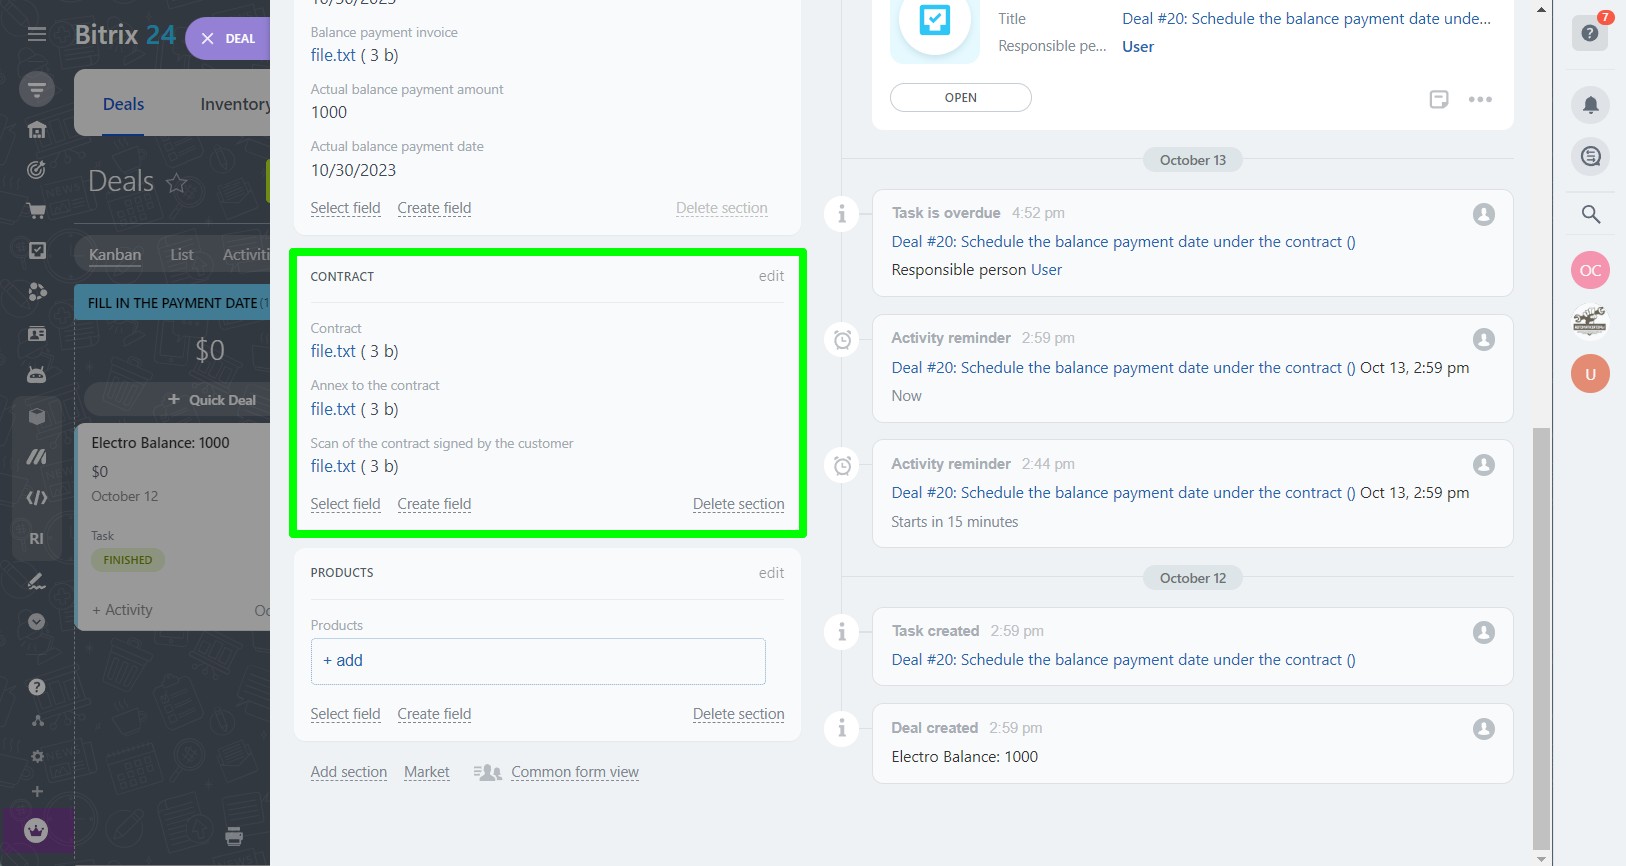Image resolution: width=1626 pixels, height=866 pixels.
Task: Open the Common form view menu
Action: (574, 772)
